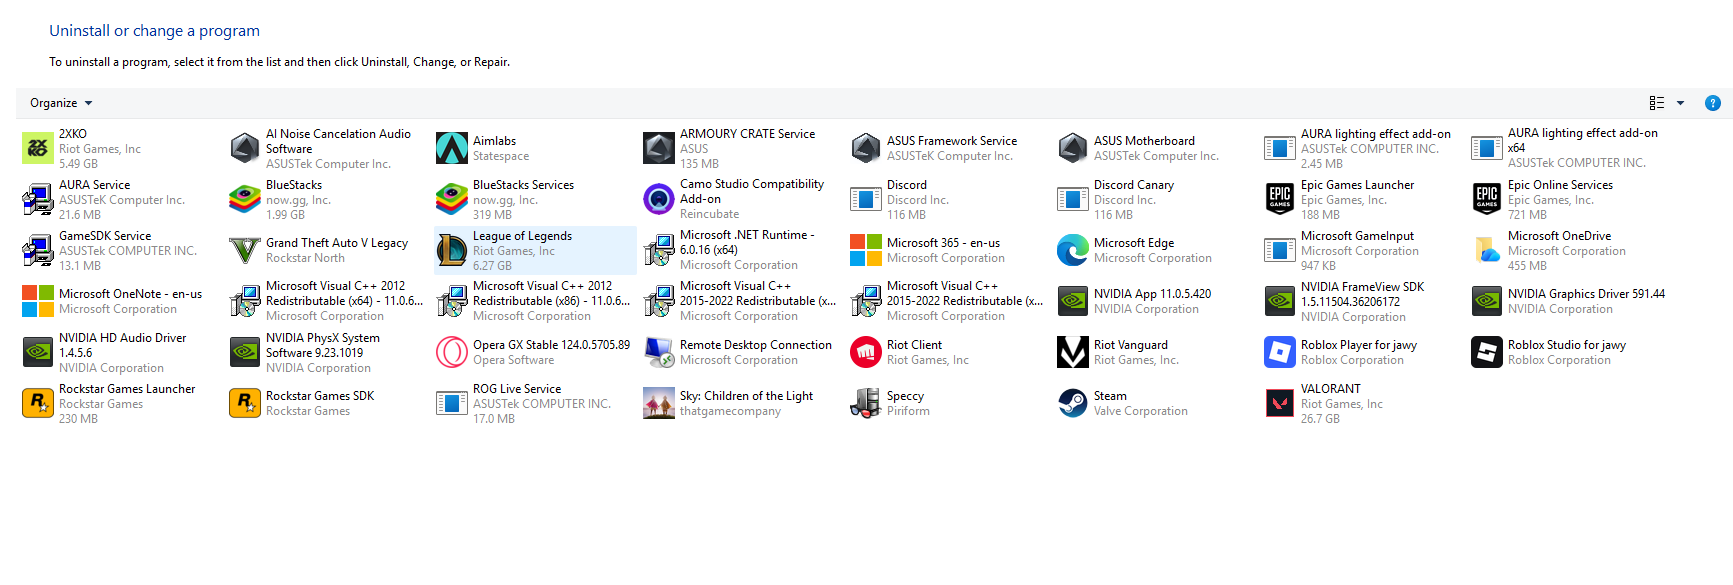1733x585 pixels.
Task: Click the Roblox Studio for jawy icon
Action: click(x=1487, y=352)
